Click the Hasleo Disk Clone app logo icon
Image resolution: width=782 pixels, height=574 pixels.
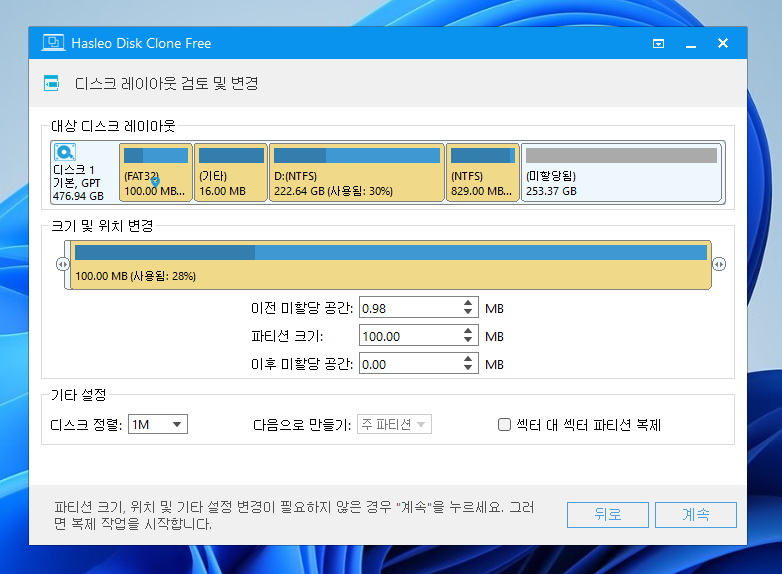click(53, 43)
